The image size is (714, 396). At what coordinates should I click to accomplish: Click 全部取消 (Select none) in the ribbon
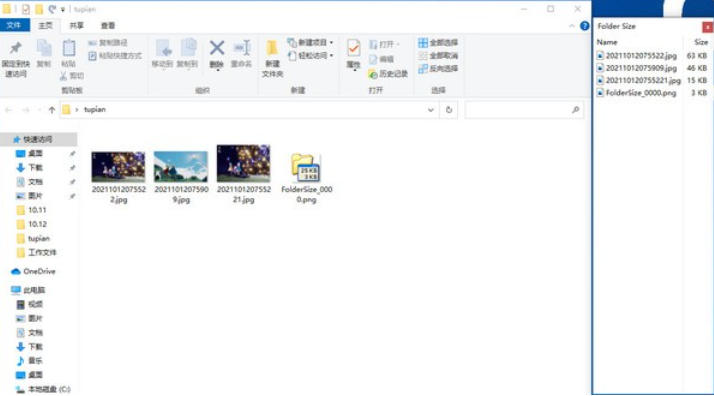coord(438,56)
